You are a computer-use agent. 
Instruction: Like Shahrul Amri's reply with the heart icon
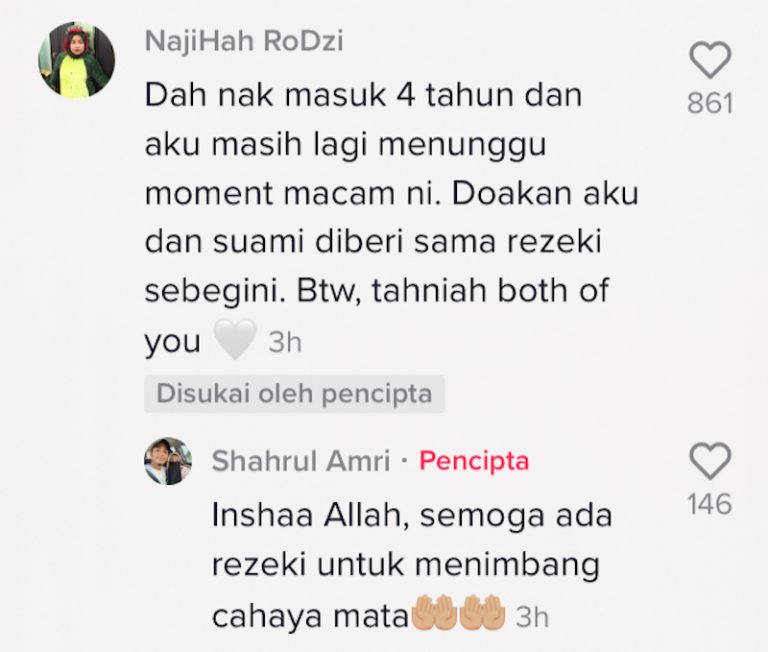click(710, 461)
